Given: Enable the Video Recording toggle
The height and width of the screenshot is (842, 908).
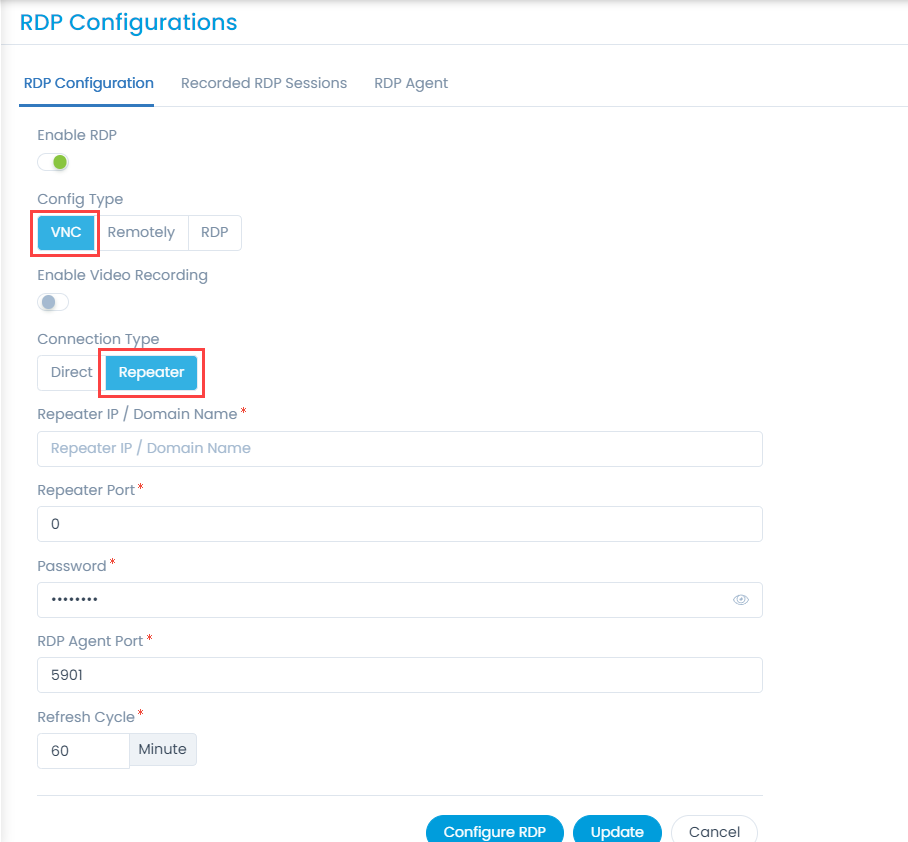Looking at the screenshot, I should (53, 302).
